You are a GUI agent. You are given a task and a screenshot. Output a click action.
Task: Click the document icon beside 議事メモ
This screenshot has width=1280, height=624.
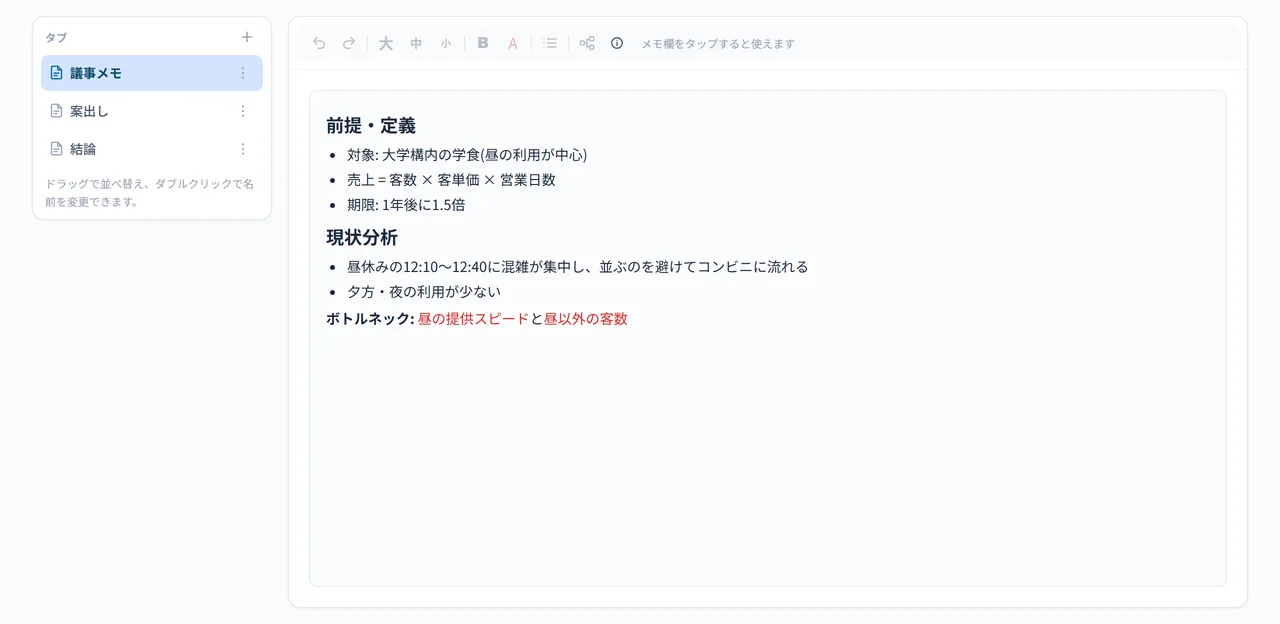tap(57, 73)
